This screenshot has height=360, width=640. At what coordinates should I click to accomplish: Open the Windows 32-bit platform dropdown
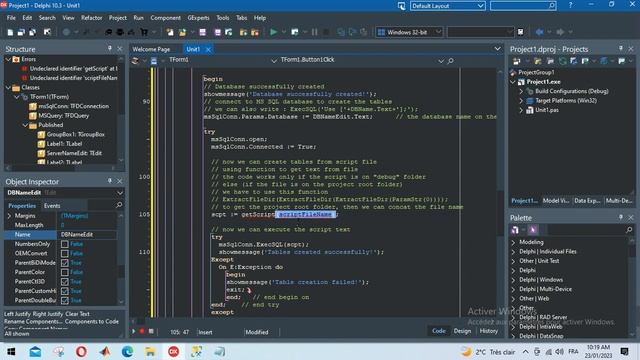click(x=438, y=32)
